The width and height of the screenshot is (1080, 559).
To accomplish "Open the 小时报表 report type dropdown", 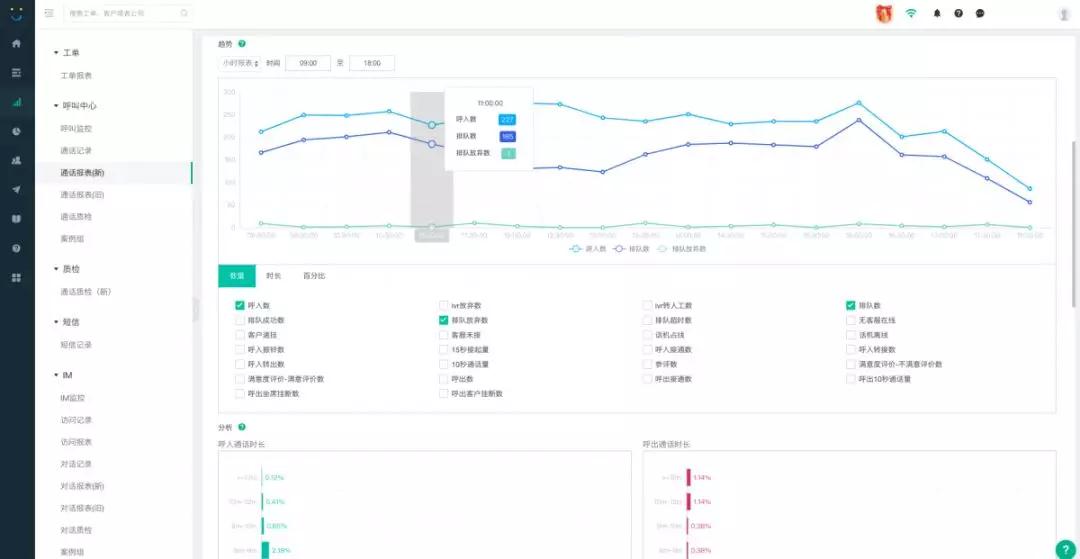I will [240, 63].
